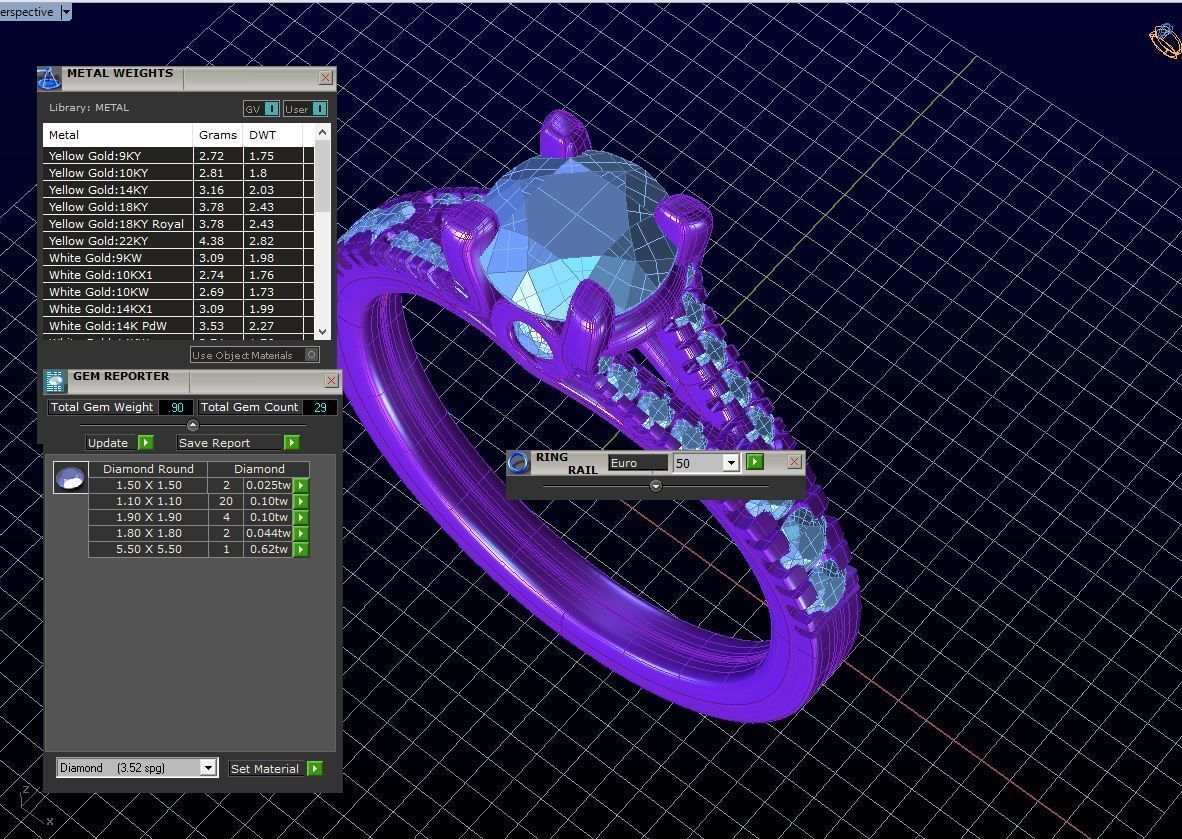Click green arrow in 5.50 X 5.50 row
Image resolution: width=1182 pixels, height=839 pixels.
[301, 550]
